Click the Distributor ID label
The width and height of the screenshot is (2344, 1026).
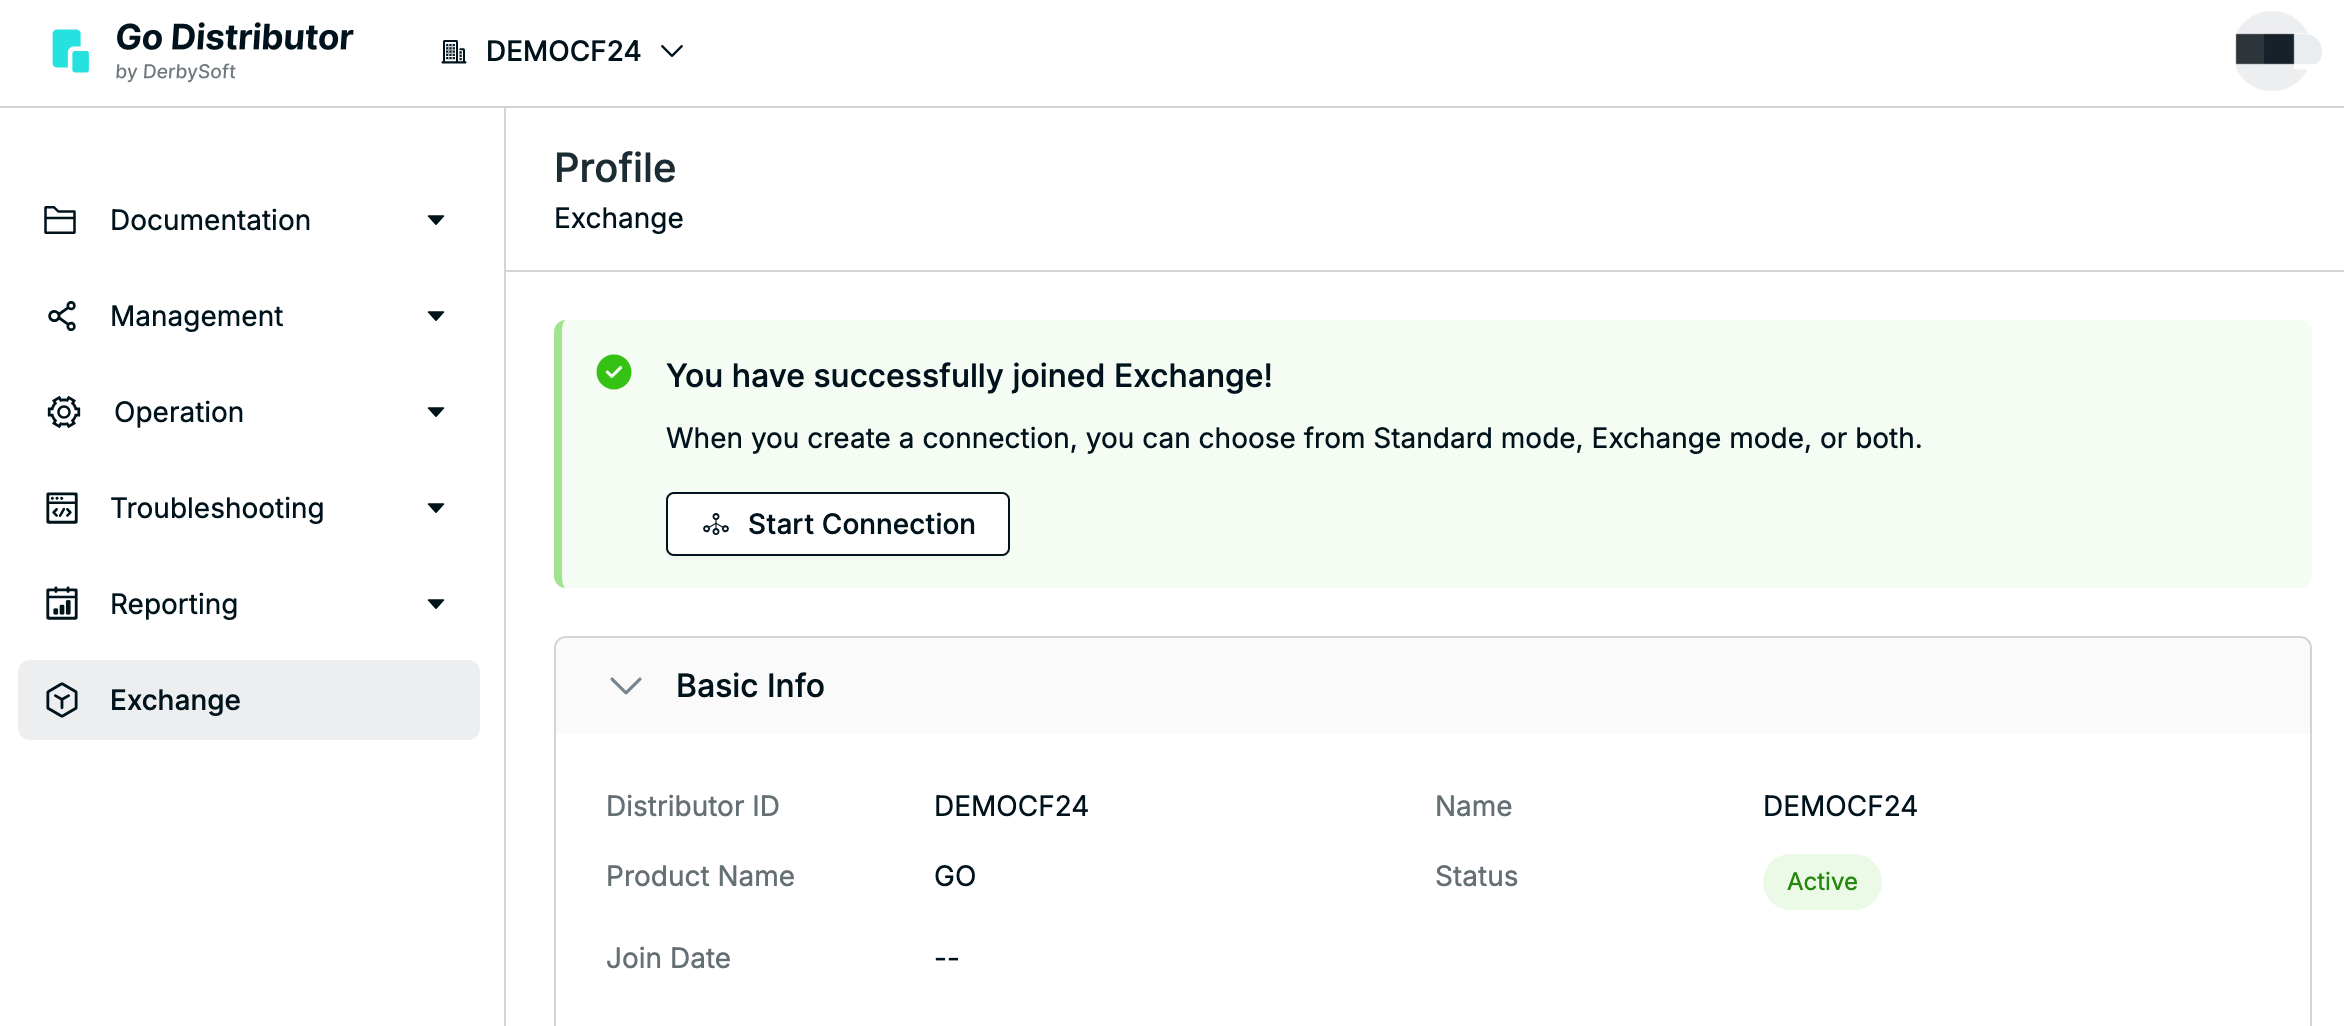692,806
